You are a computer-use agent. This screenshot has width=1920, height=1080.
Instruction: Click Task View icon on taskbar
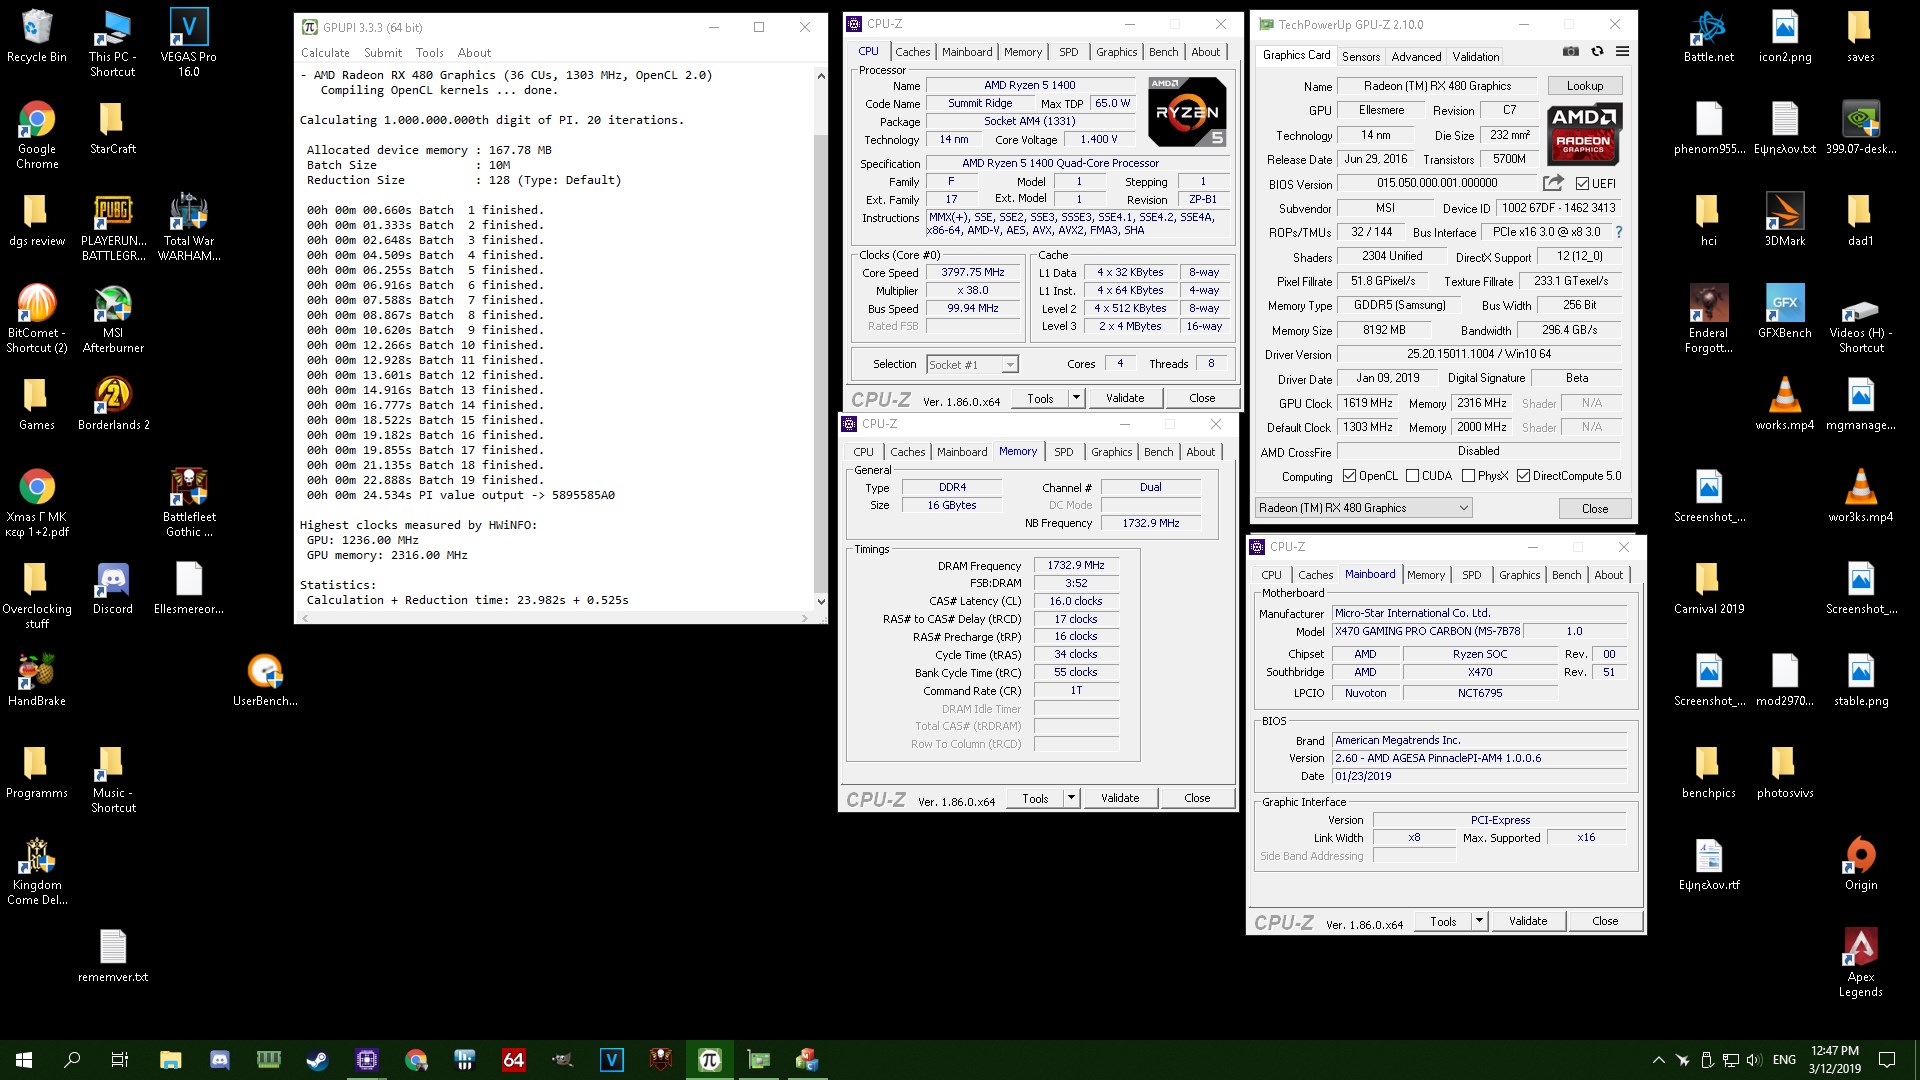pyautogui.click(x=120, y=1060)
